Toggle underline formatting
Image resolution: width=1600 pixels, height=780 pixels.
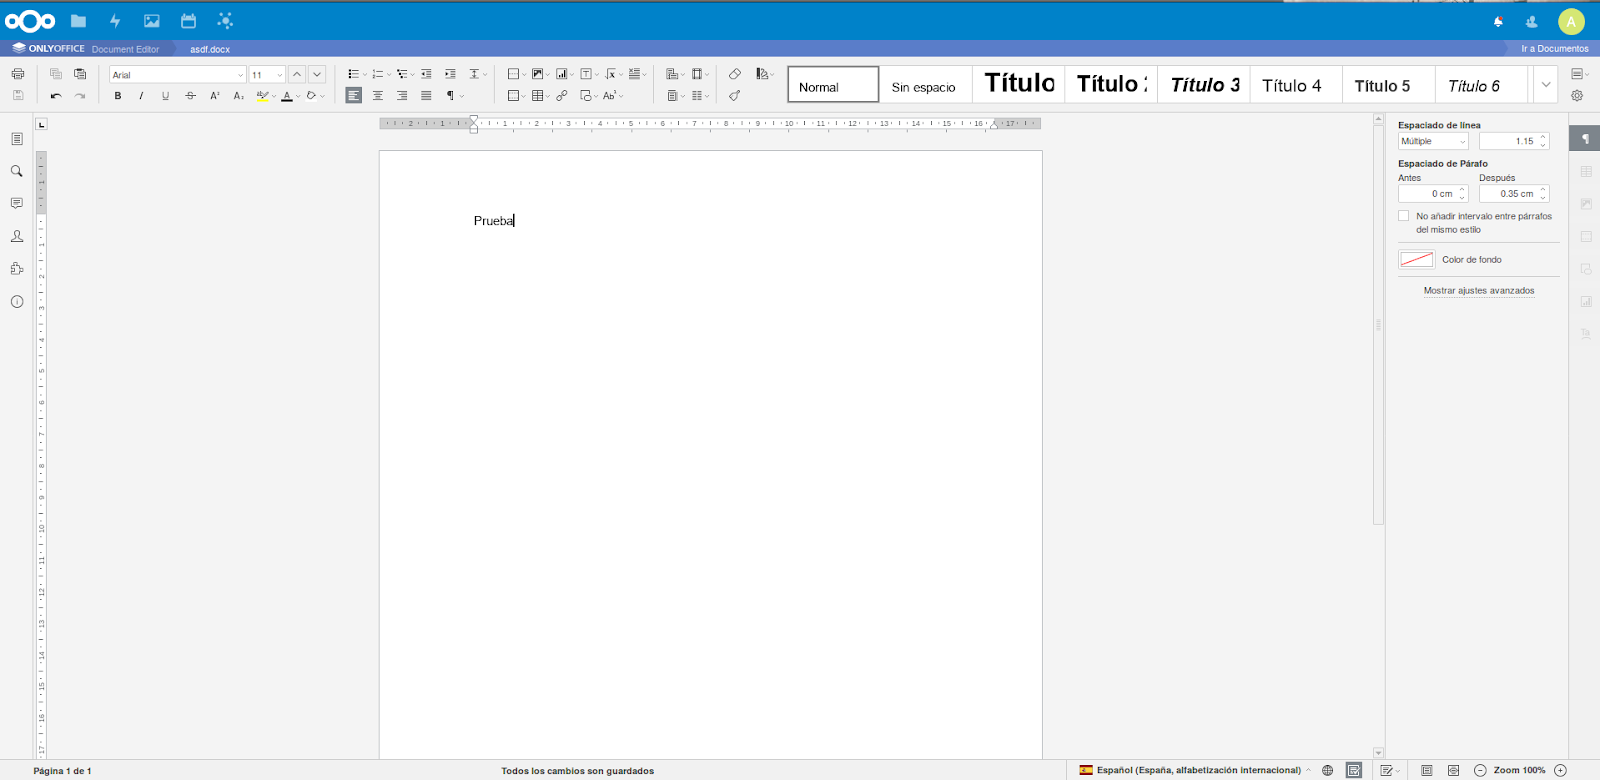[165, 96]
